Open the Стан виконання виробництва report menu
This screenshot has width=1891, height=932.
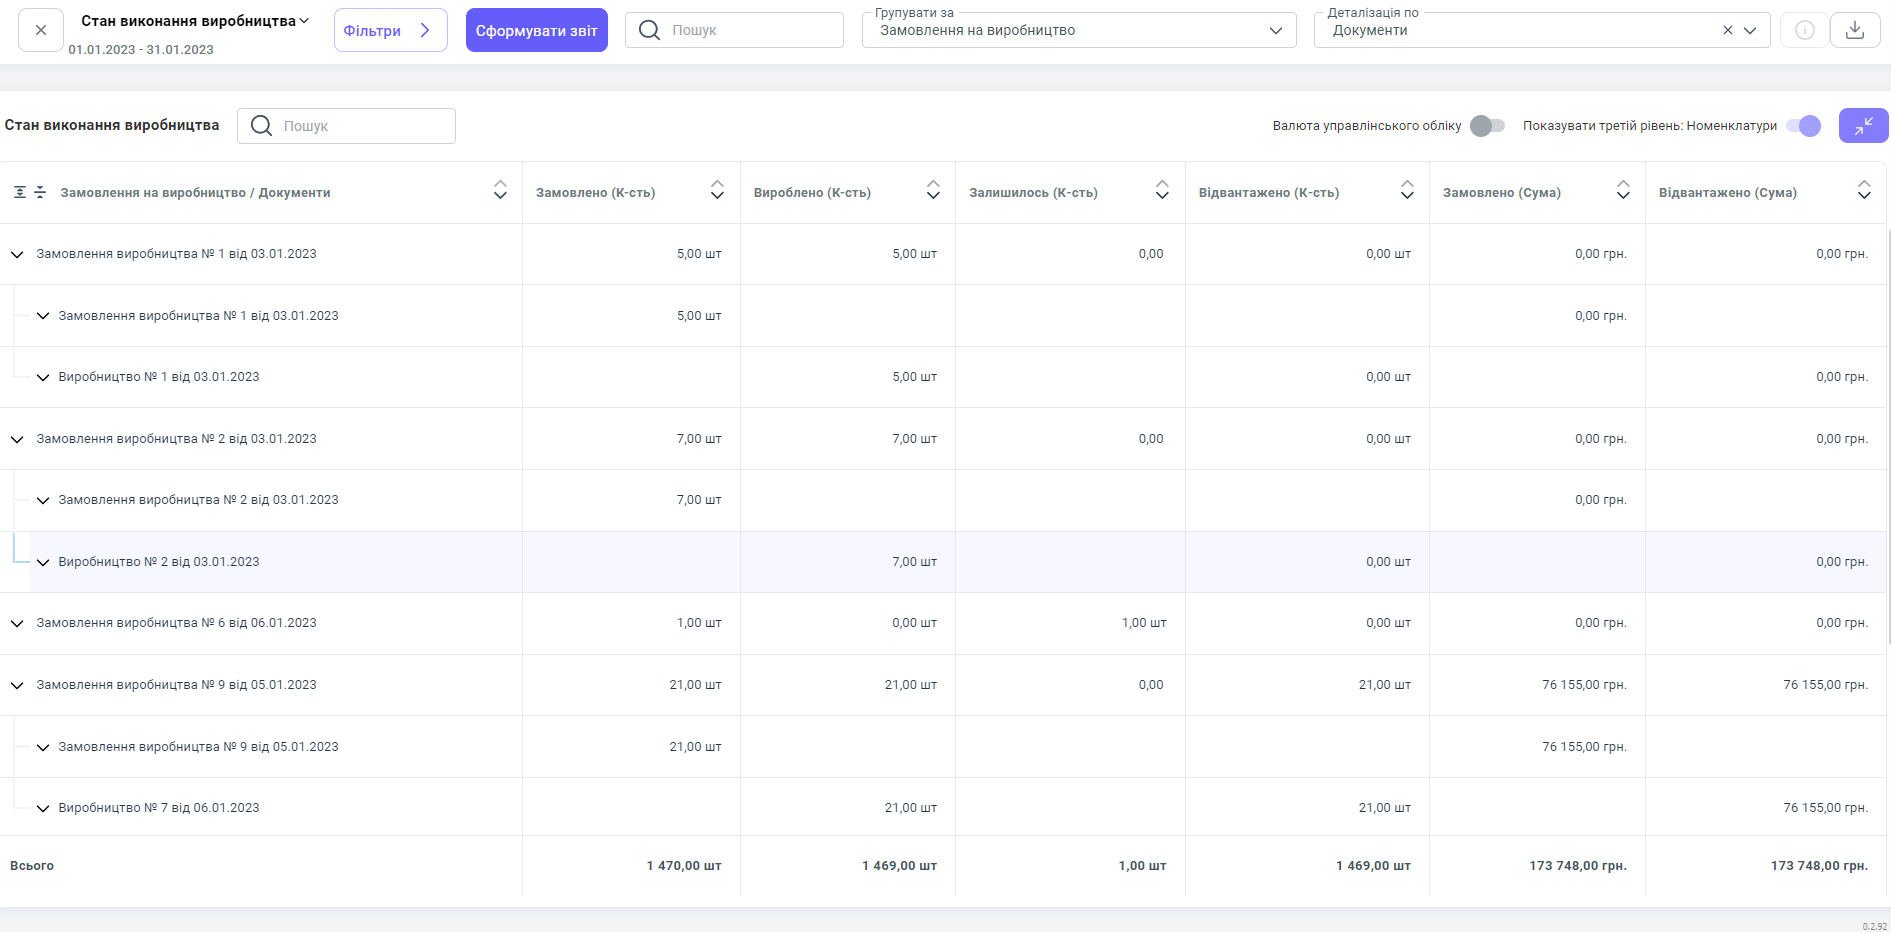tap(195, 21)
